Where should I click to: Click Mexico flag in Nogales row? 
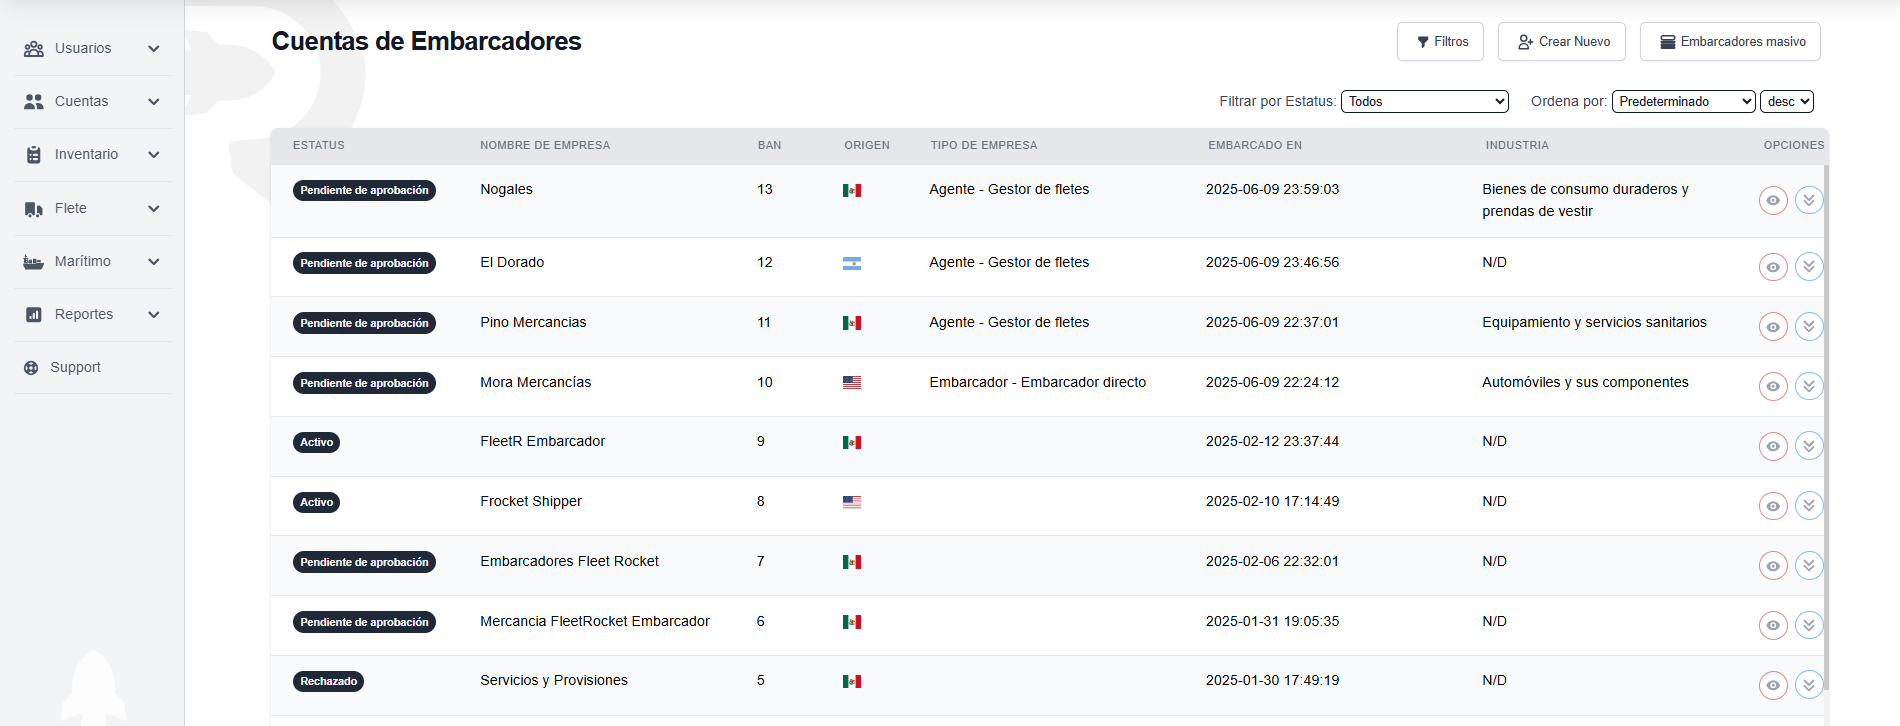coord(851,190)
